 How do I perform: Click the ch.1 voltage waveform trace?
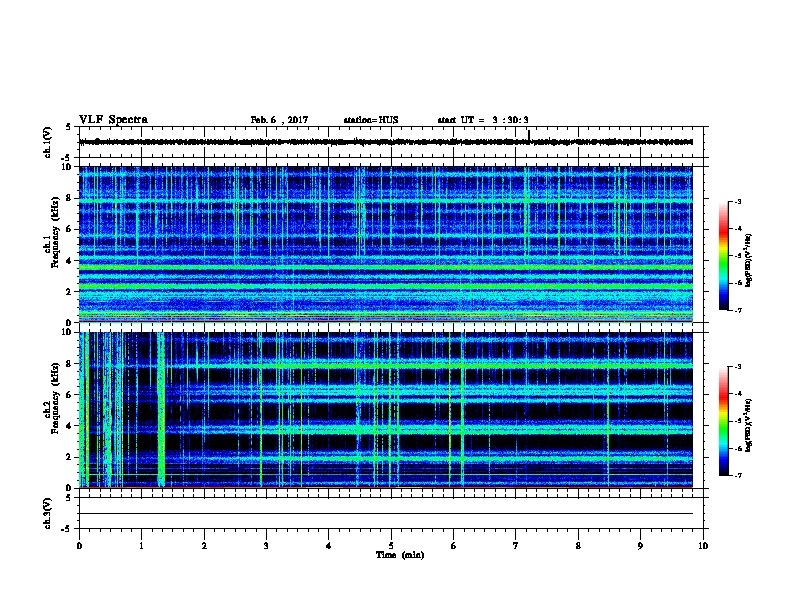(386, 142)
